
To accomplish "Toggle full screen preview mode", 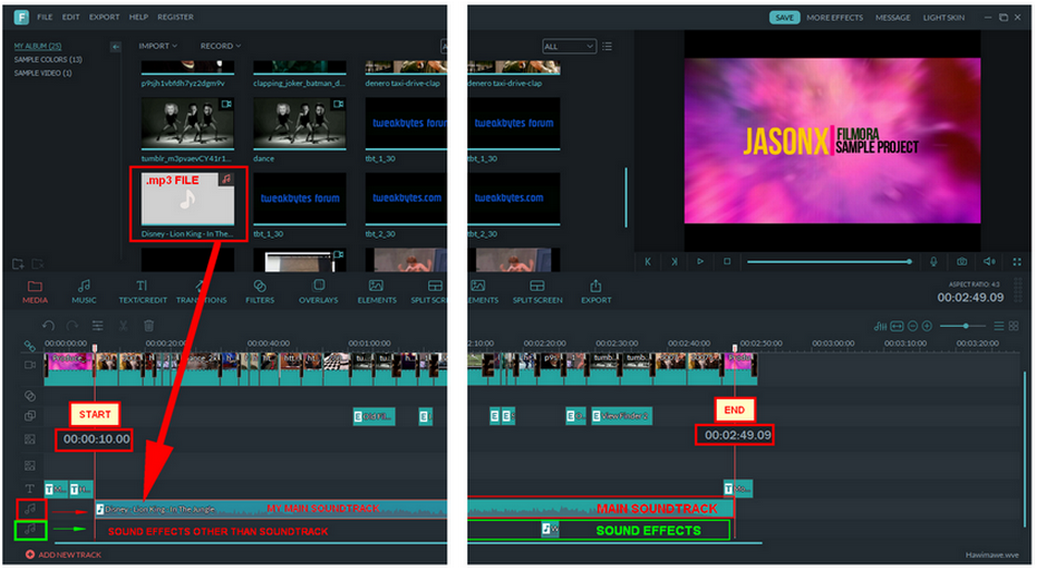I will tap(1017, 262).
